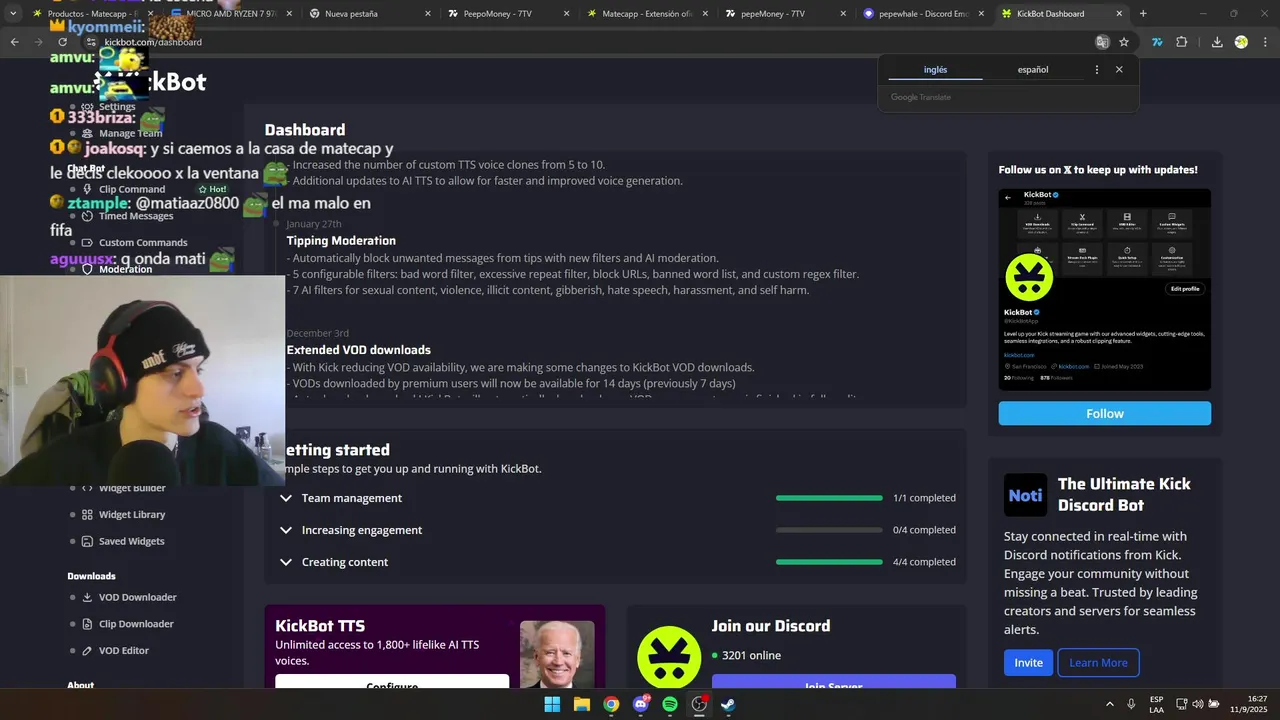Open the Chrome profile avatar
Screen dimensions: 1280x720
pyautogui.click(x=1241, y=42)
